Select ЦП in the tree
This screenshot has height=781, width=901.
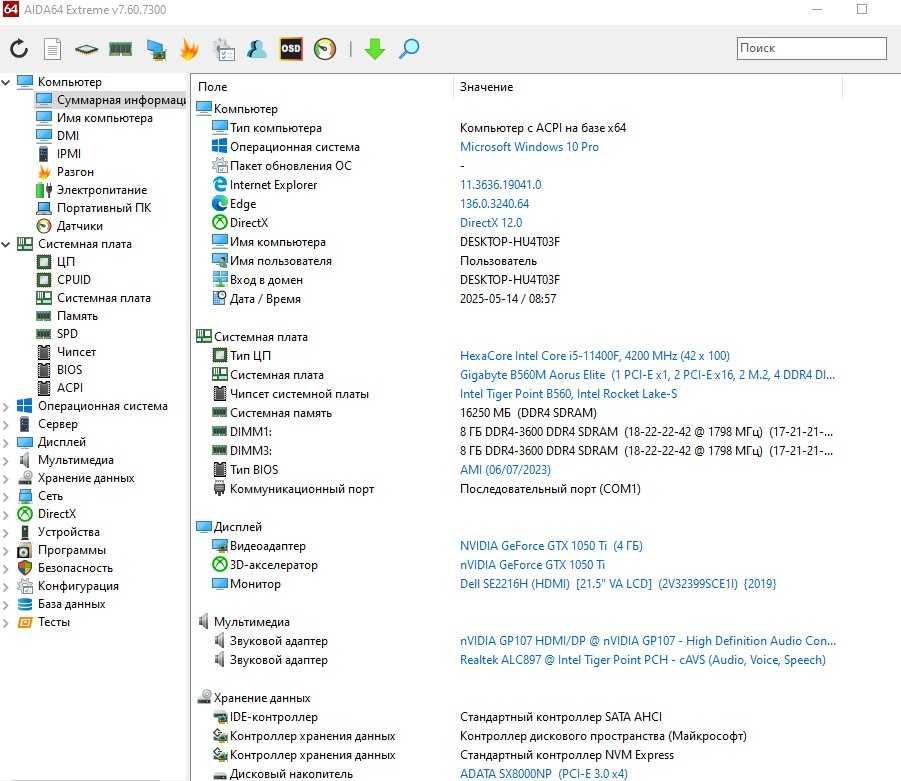pyautogui.click(x=66, y=261)
